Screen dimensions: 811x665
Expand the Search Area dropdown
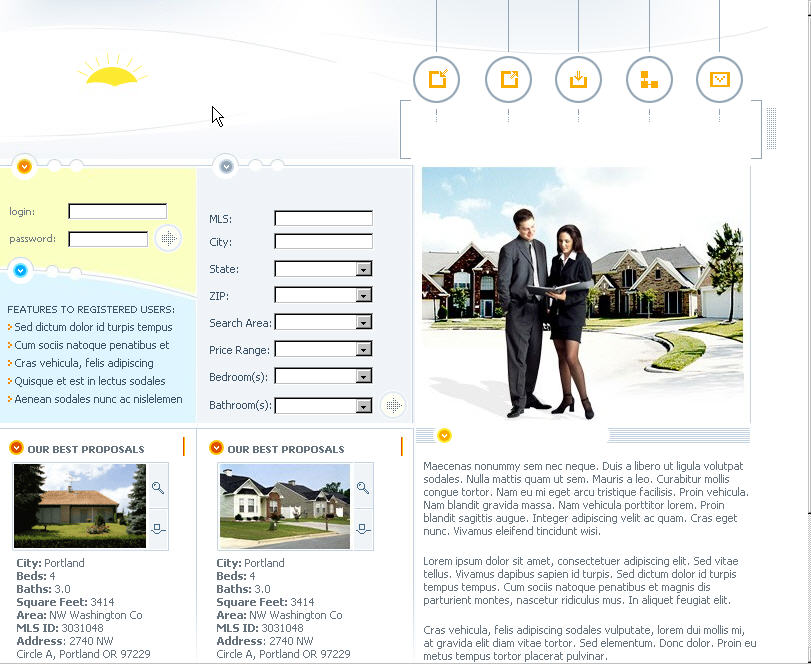click(x=323, y=322)
